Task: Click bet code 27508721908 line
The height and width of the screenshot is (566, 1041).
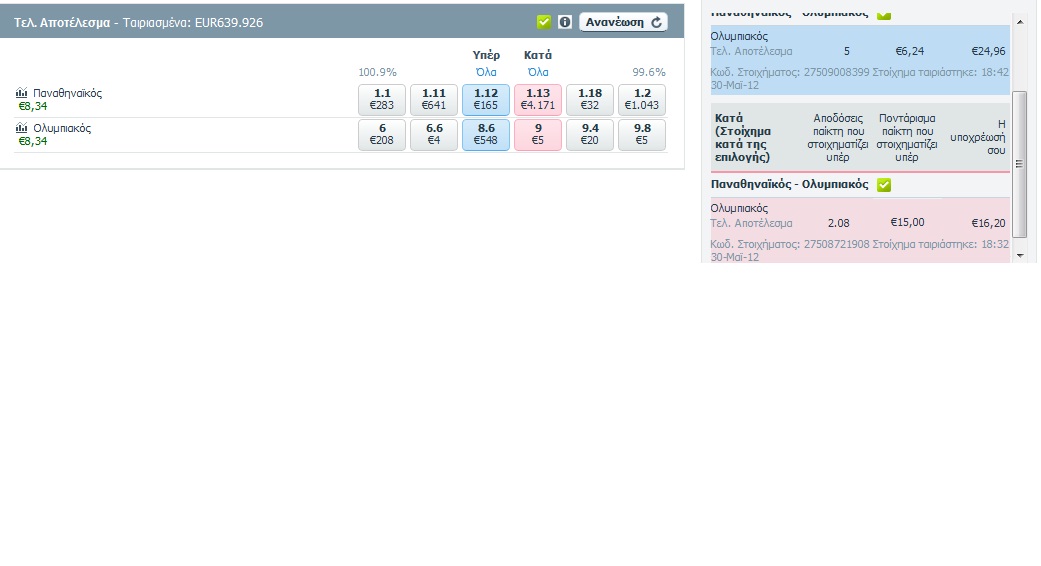Action: pyautogui.click(x=860, y=250)
